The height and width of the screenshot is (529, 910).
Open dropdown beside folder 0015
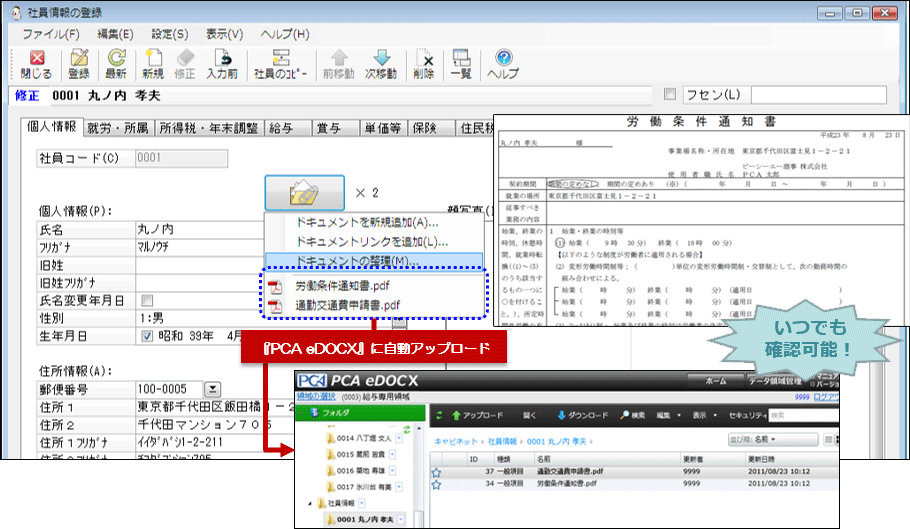[392, 454]
